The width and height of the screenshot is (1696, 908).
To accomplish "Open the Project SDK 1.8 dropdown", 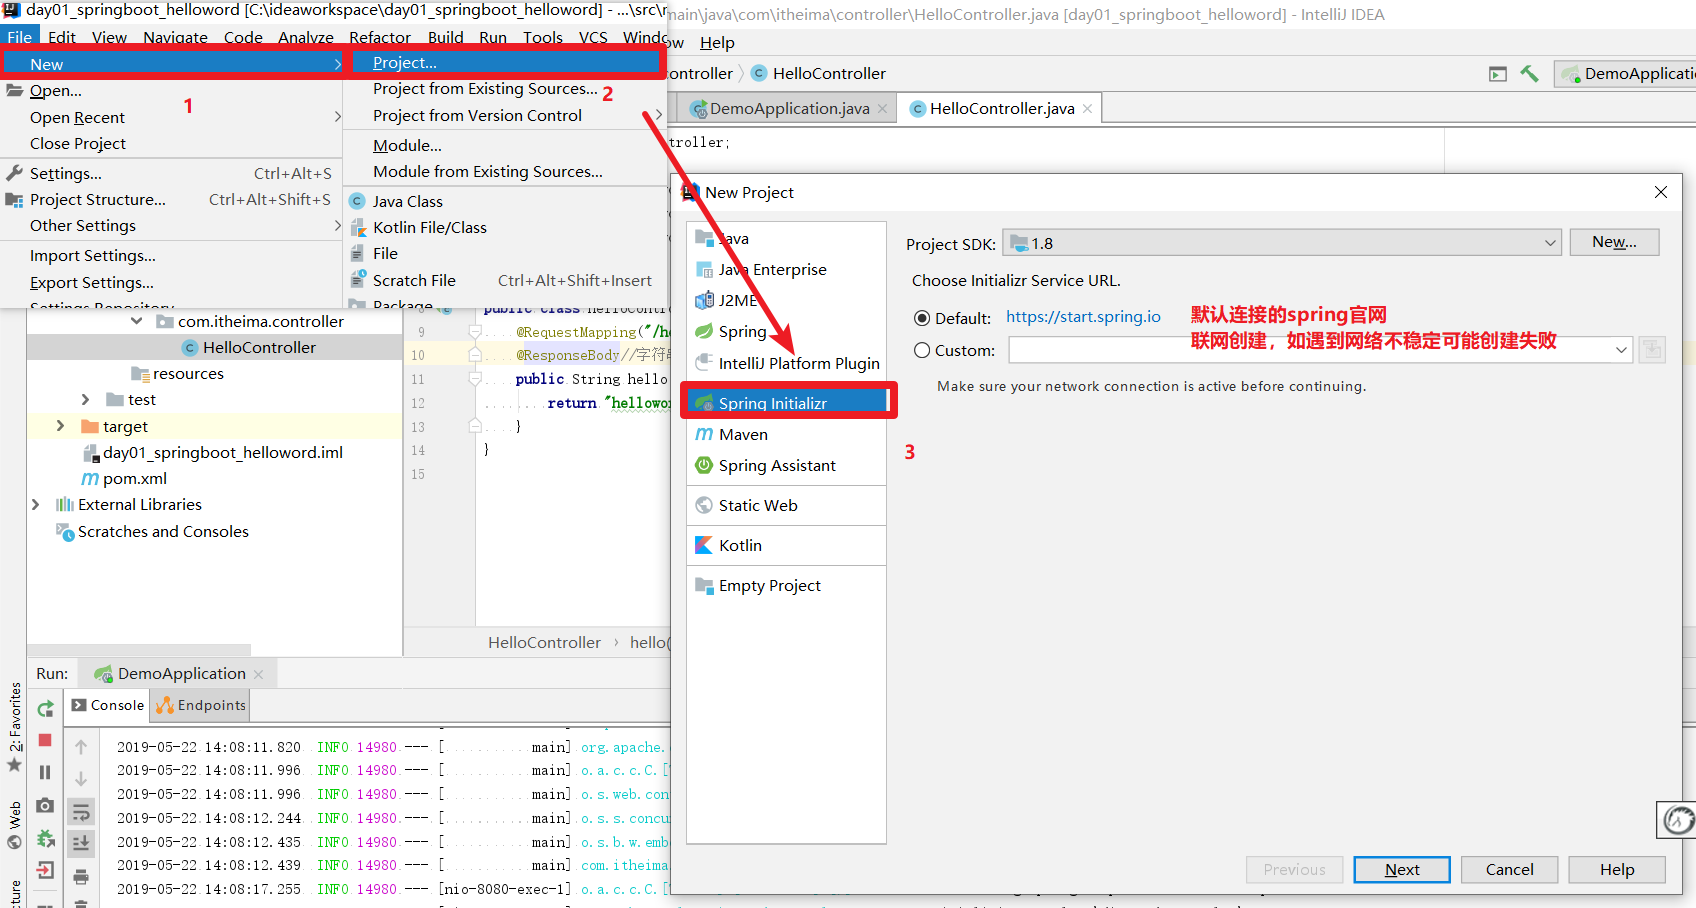I will [1282, 243].
